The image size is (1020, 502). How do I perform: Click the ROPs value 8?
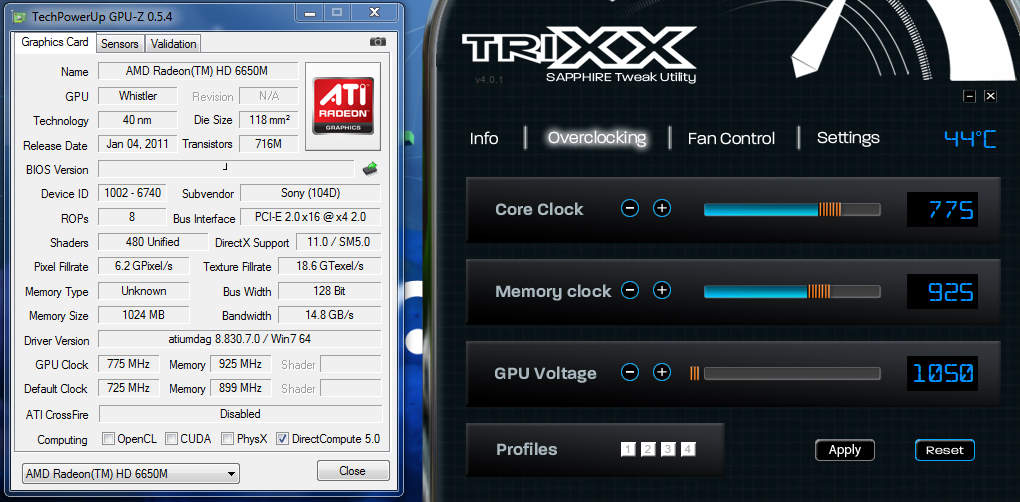[x=132, y=217]
